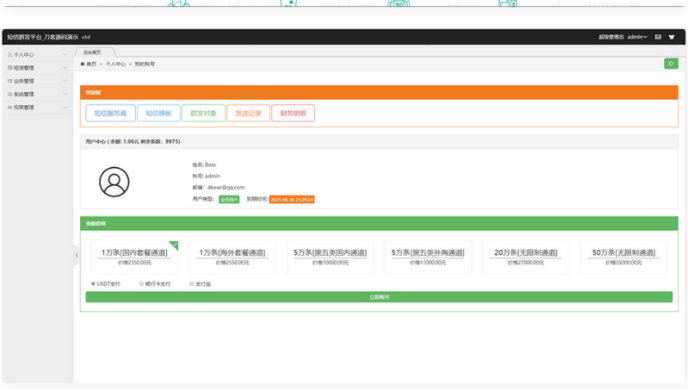Click the 账号: admin text in user info

pos(206,176)
